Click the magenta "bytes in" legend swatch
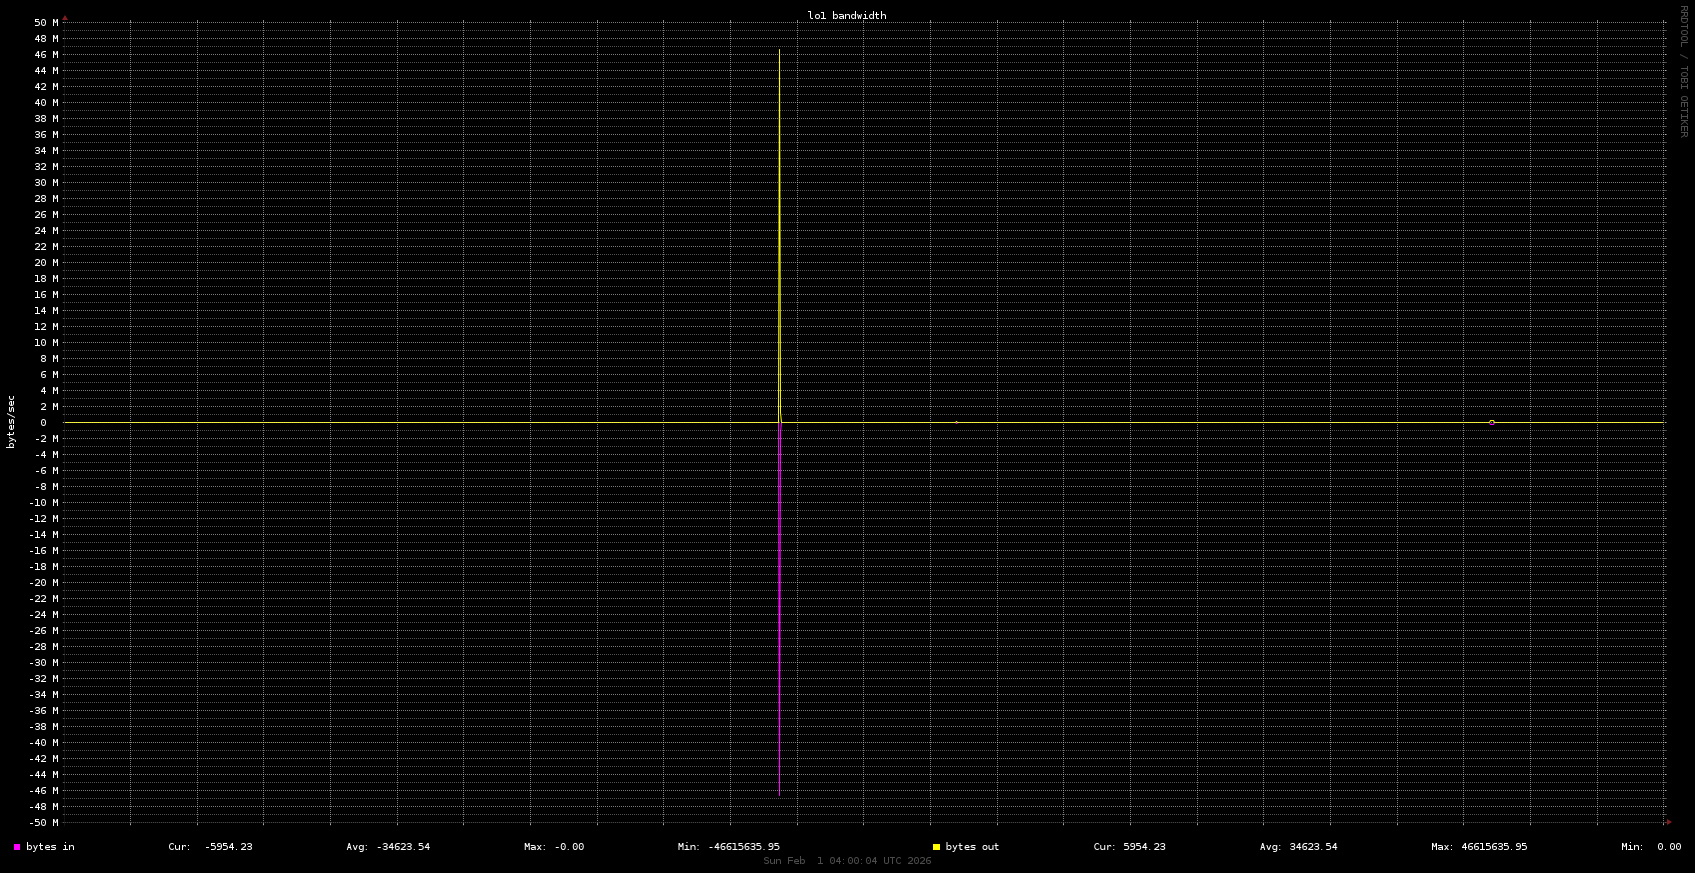 click(17, 847)
